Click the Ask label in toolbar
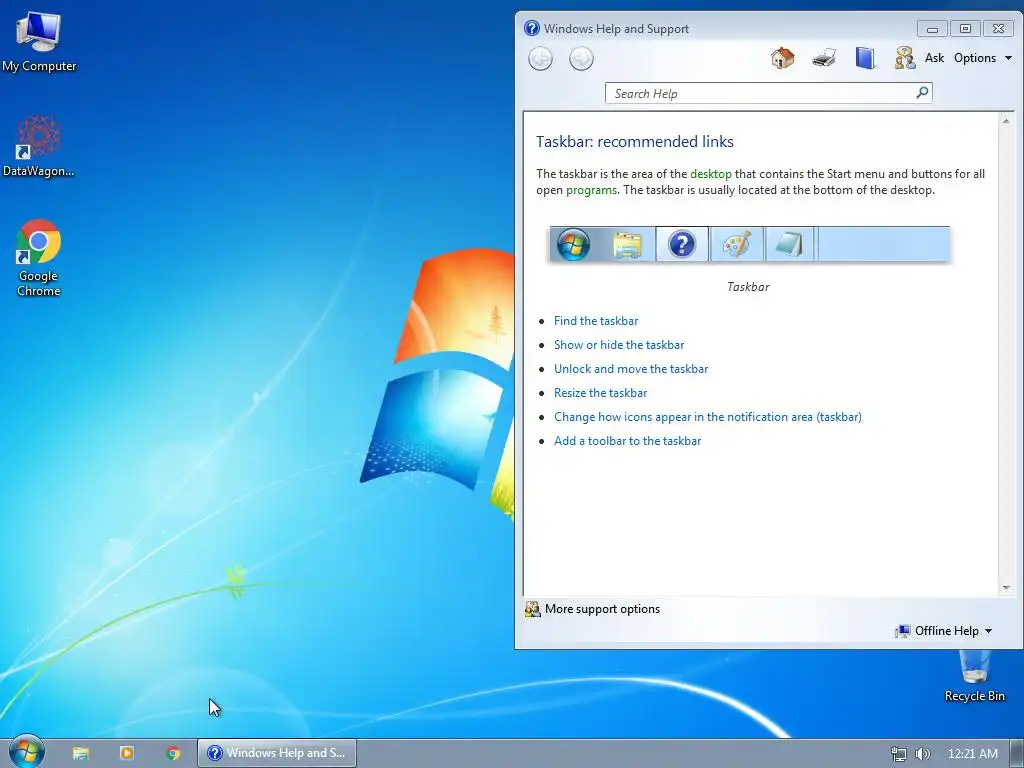 [x=934, y=58]
